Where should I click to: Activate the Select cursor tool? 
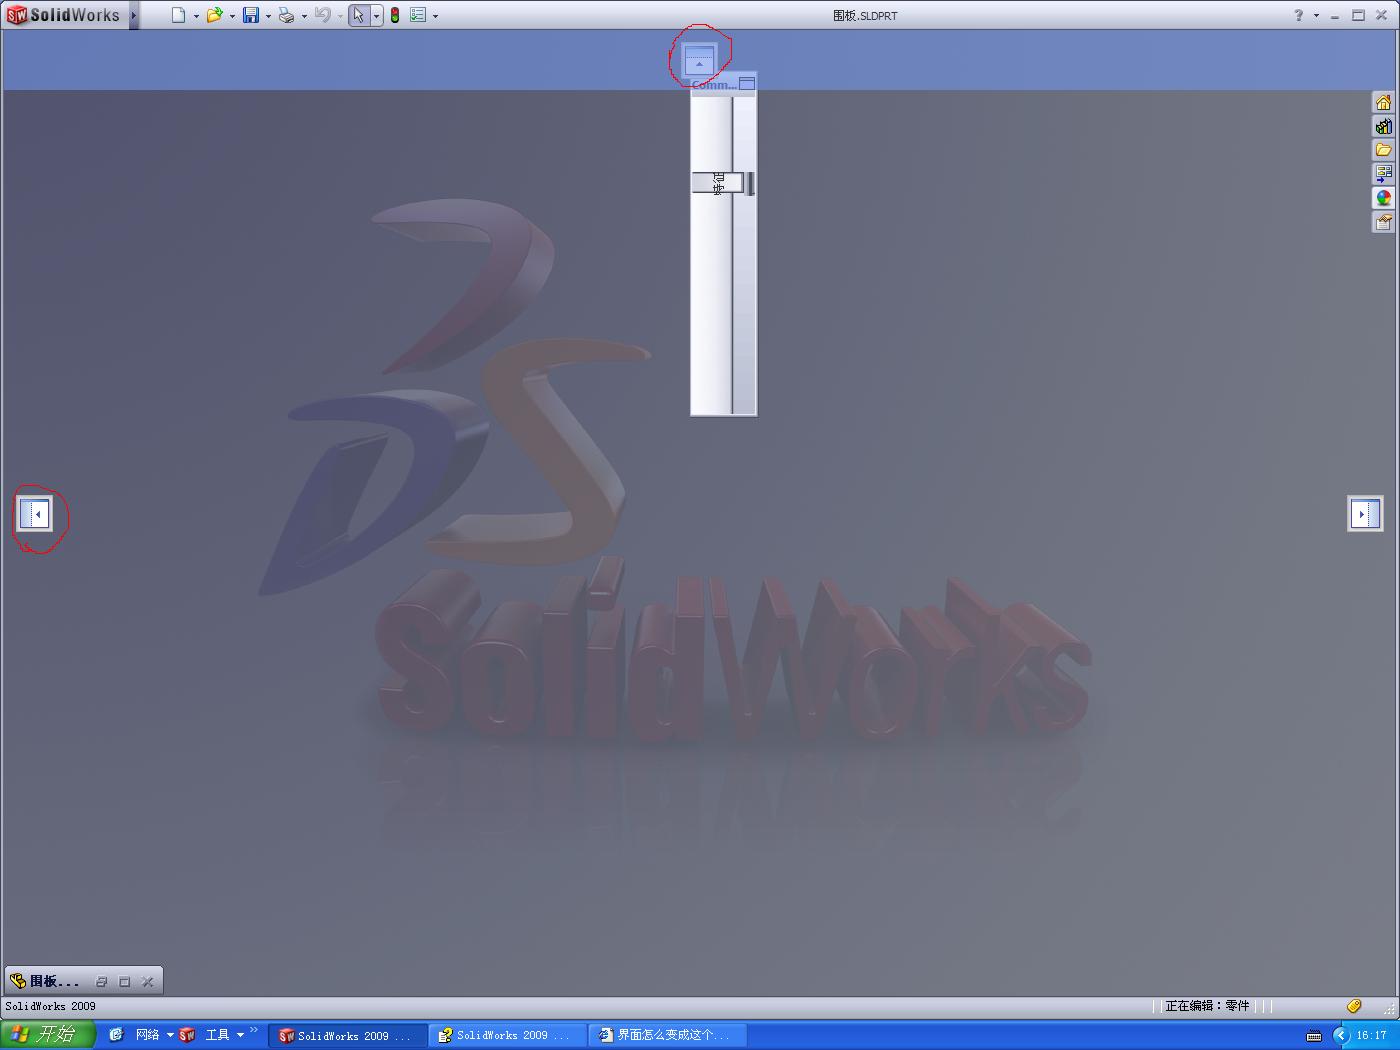pyautogui.click(x=358, y=15)
